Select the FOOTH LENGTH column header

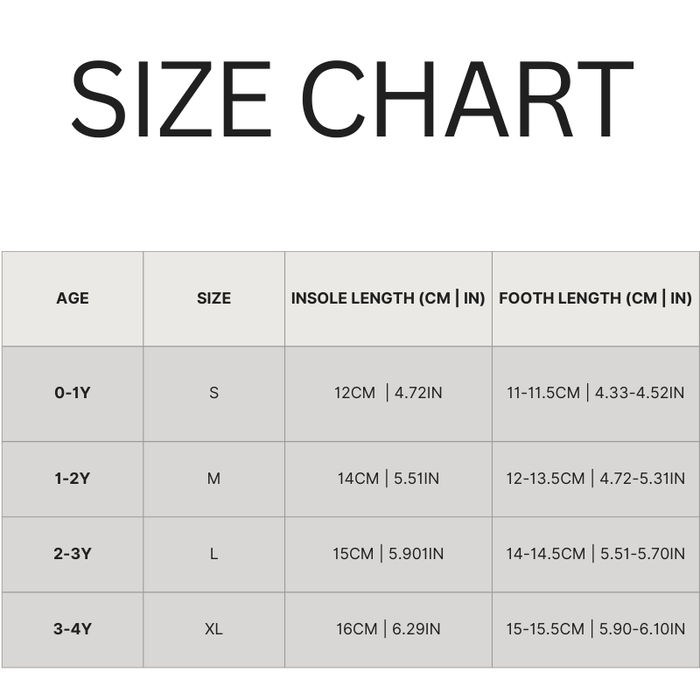tap(595, 298)
